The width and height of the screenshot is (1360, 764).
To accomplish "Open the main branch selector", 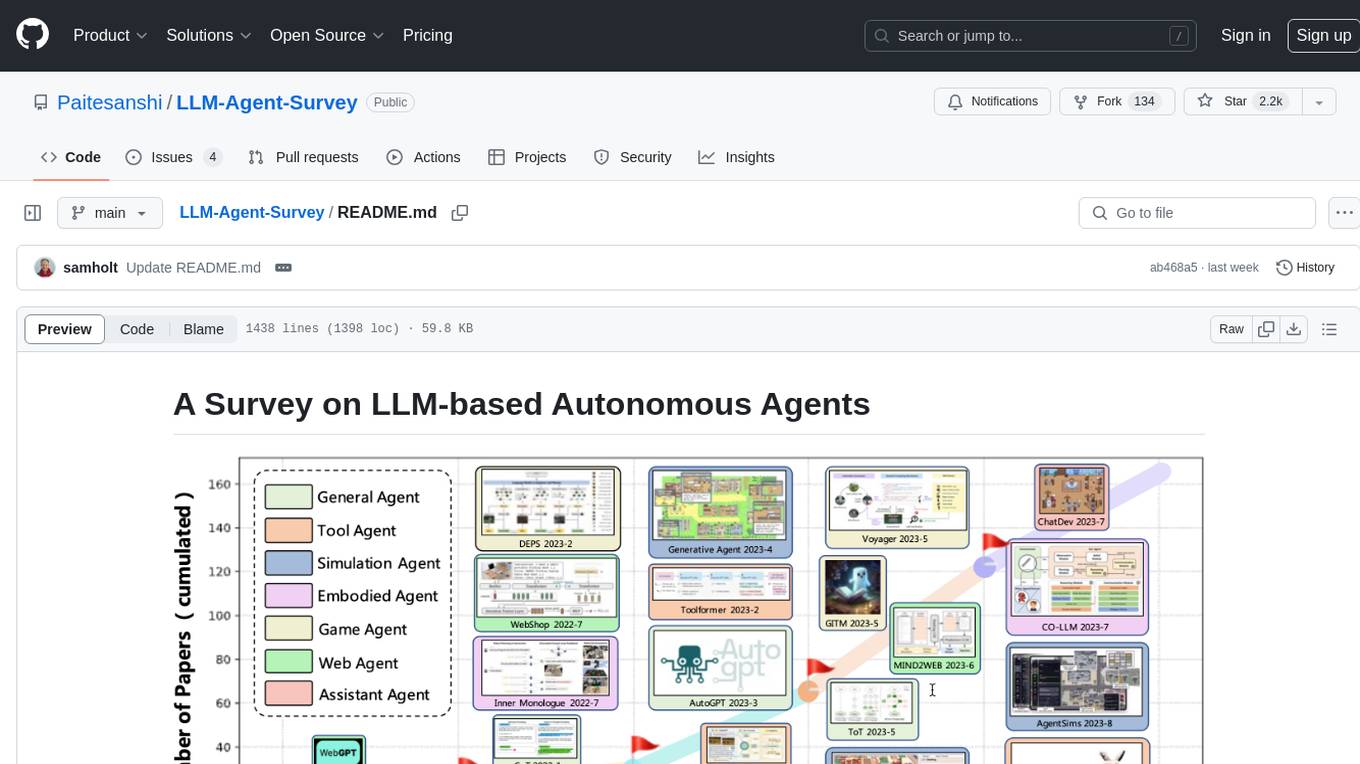I will tap(110, 213).
